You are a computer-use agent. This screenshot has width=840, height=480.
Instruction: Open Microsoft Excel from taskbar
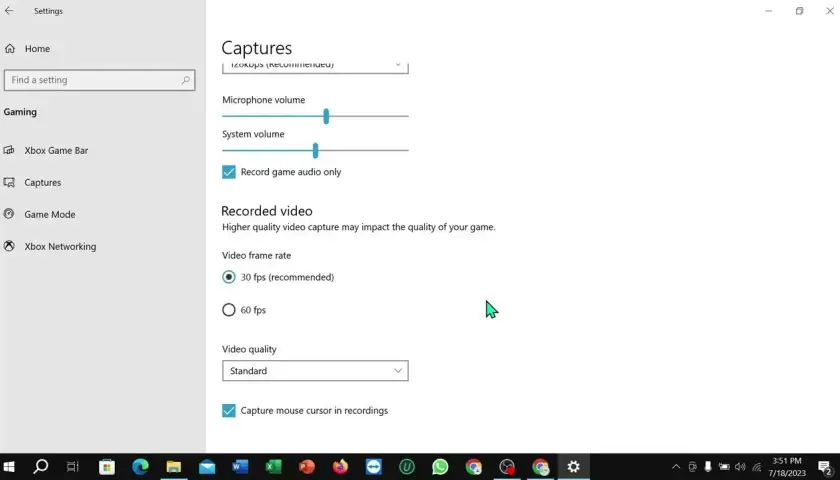pos(273,467)
